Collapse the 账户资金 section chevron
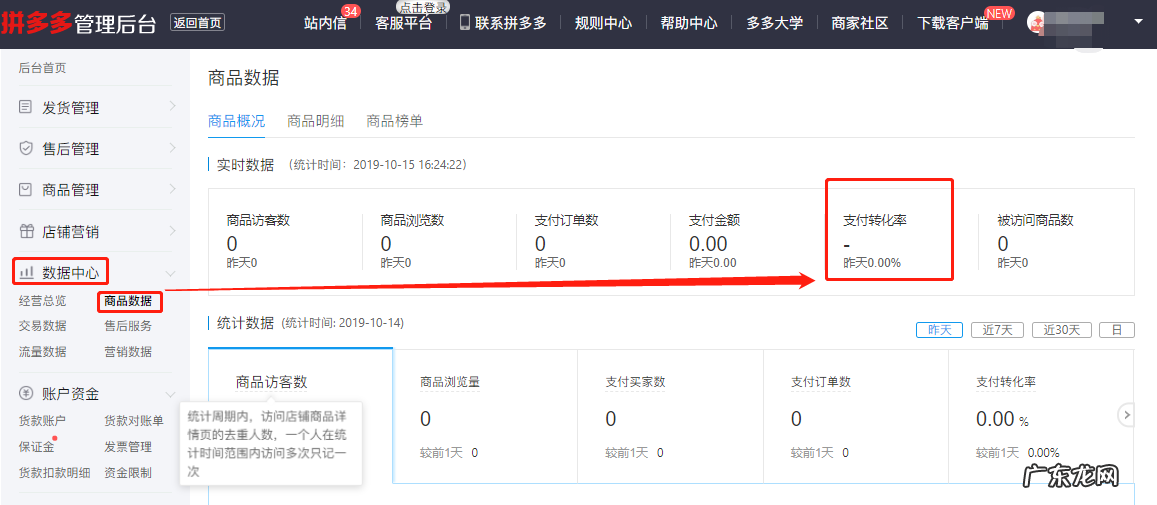Screen dimensions: 1157x505 tap(171, 394)
